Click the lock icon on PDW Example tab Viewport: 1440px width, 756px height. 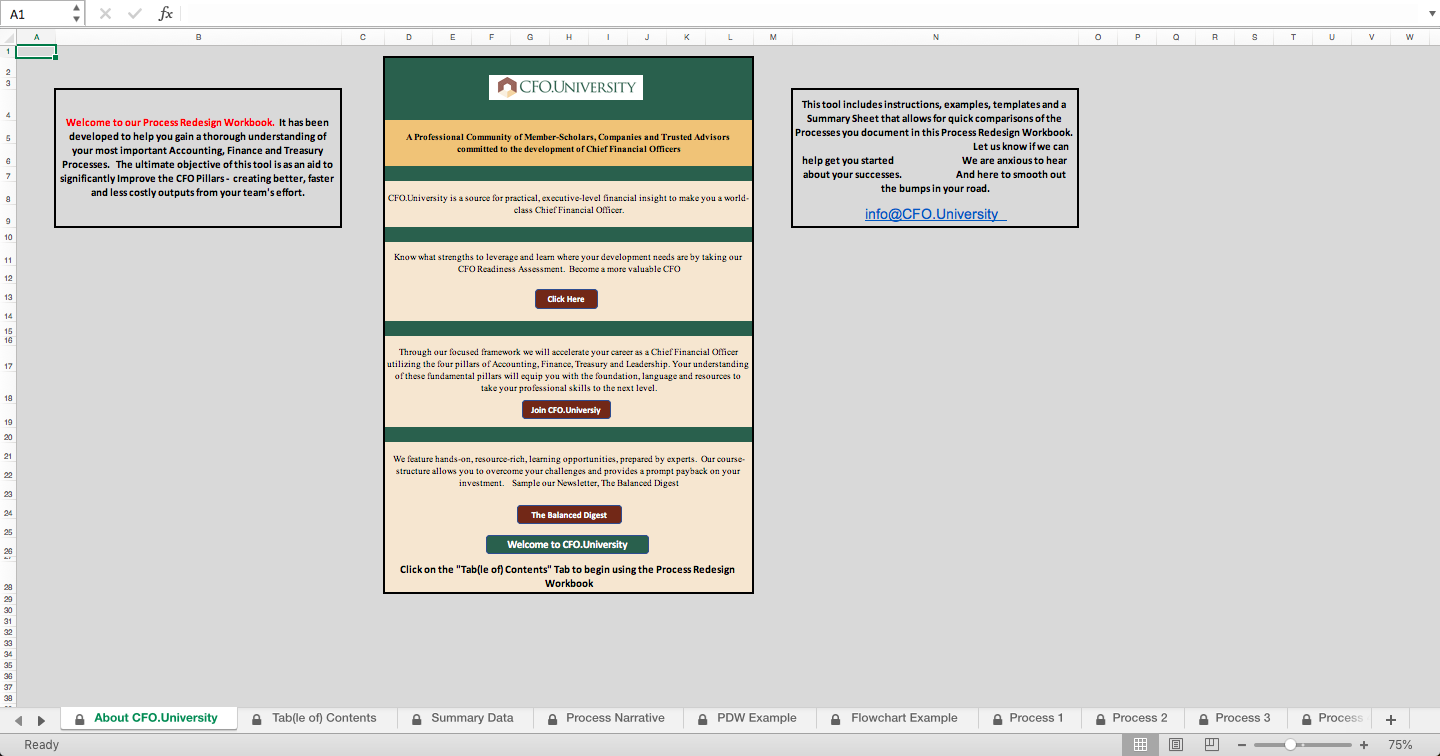703,719
